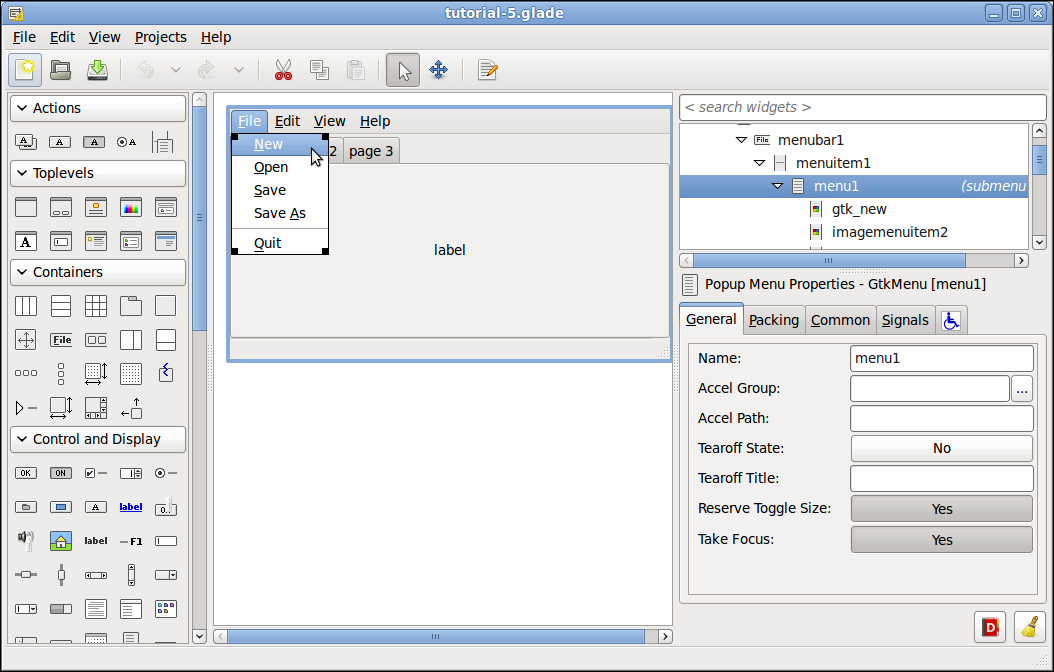1054x672 pixels.
Task: Click the broom clear button
Action: pos(1030,627)
